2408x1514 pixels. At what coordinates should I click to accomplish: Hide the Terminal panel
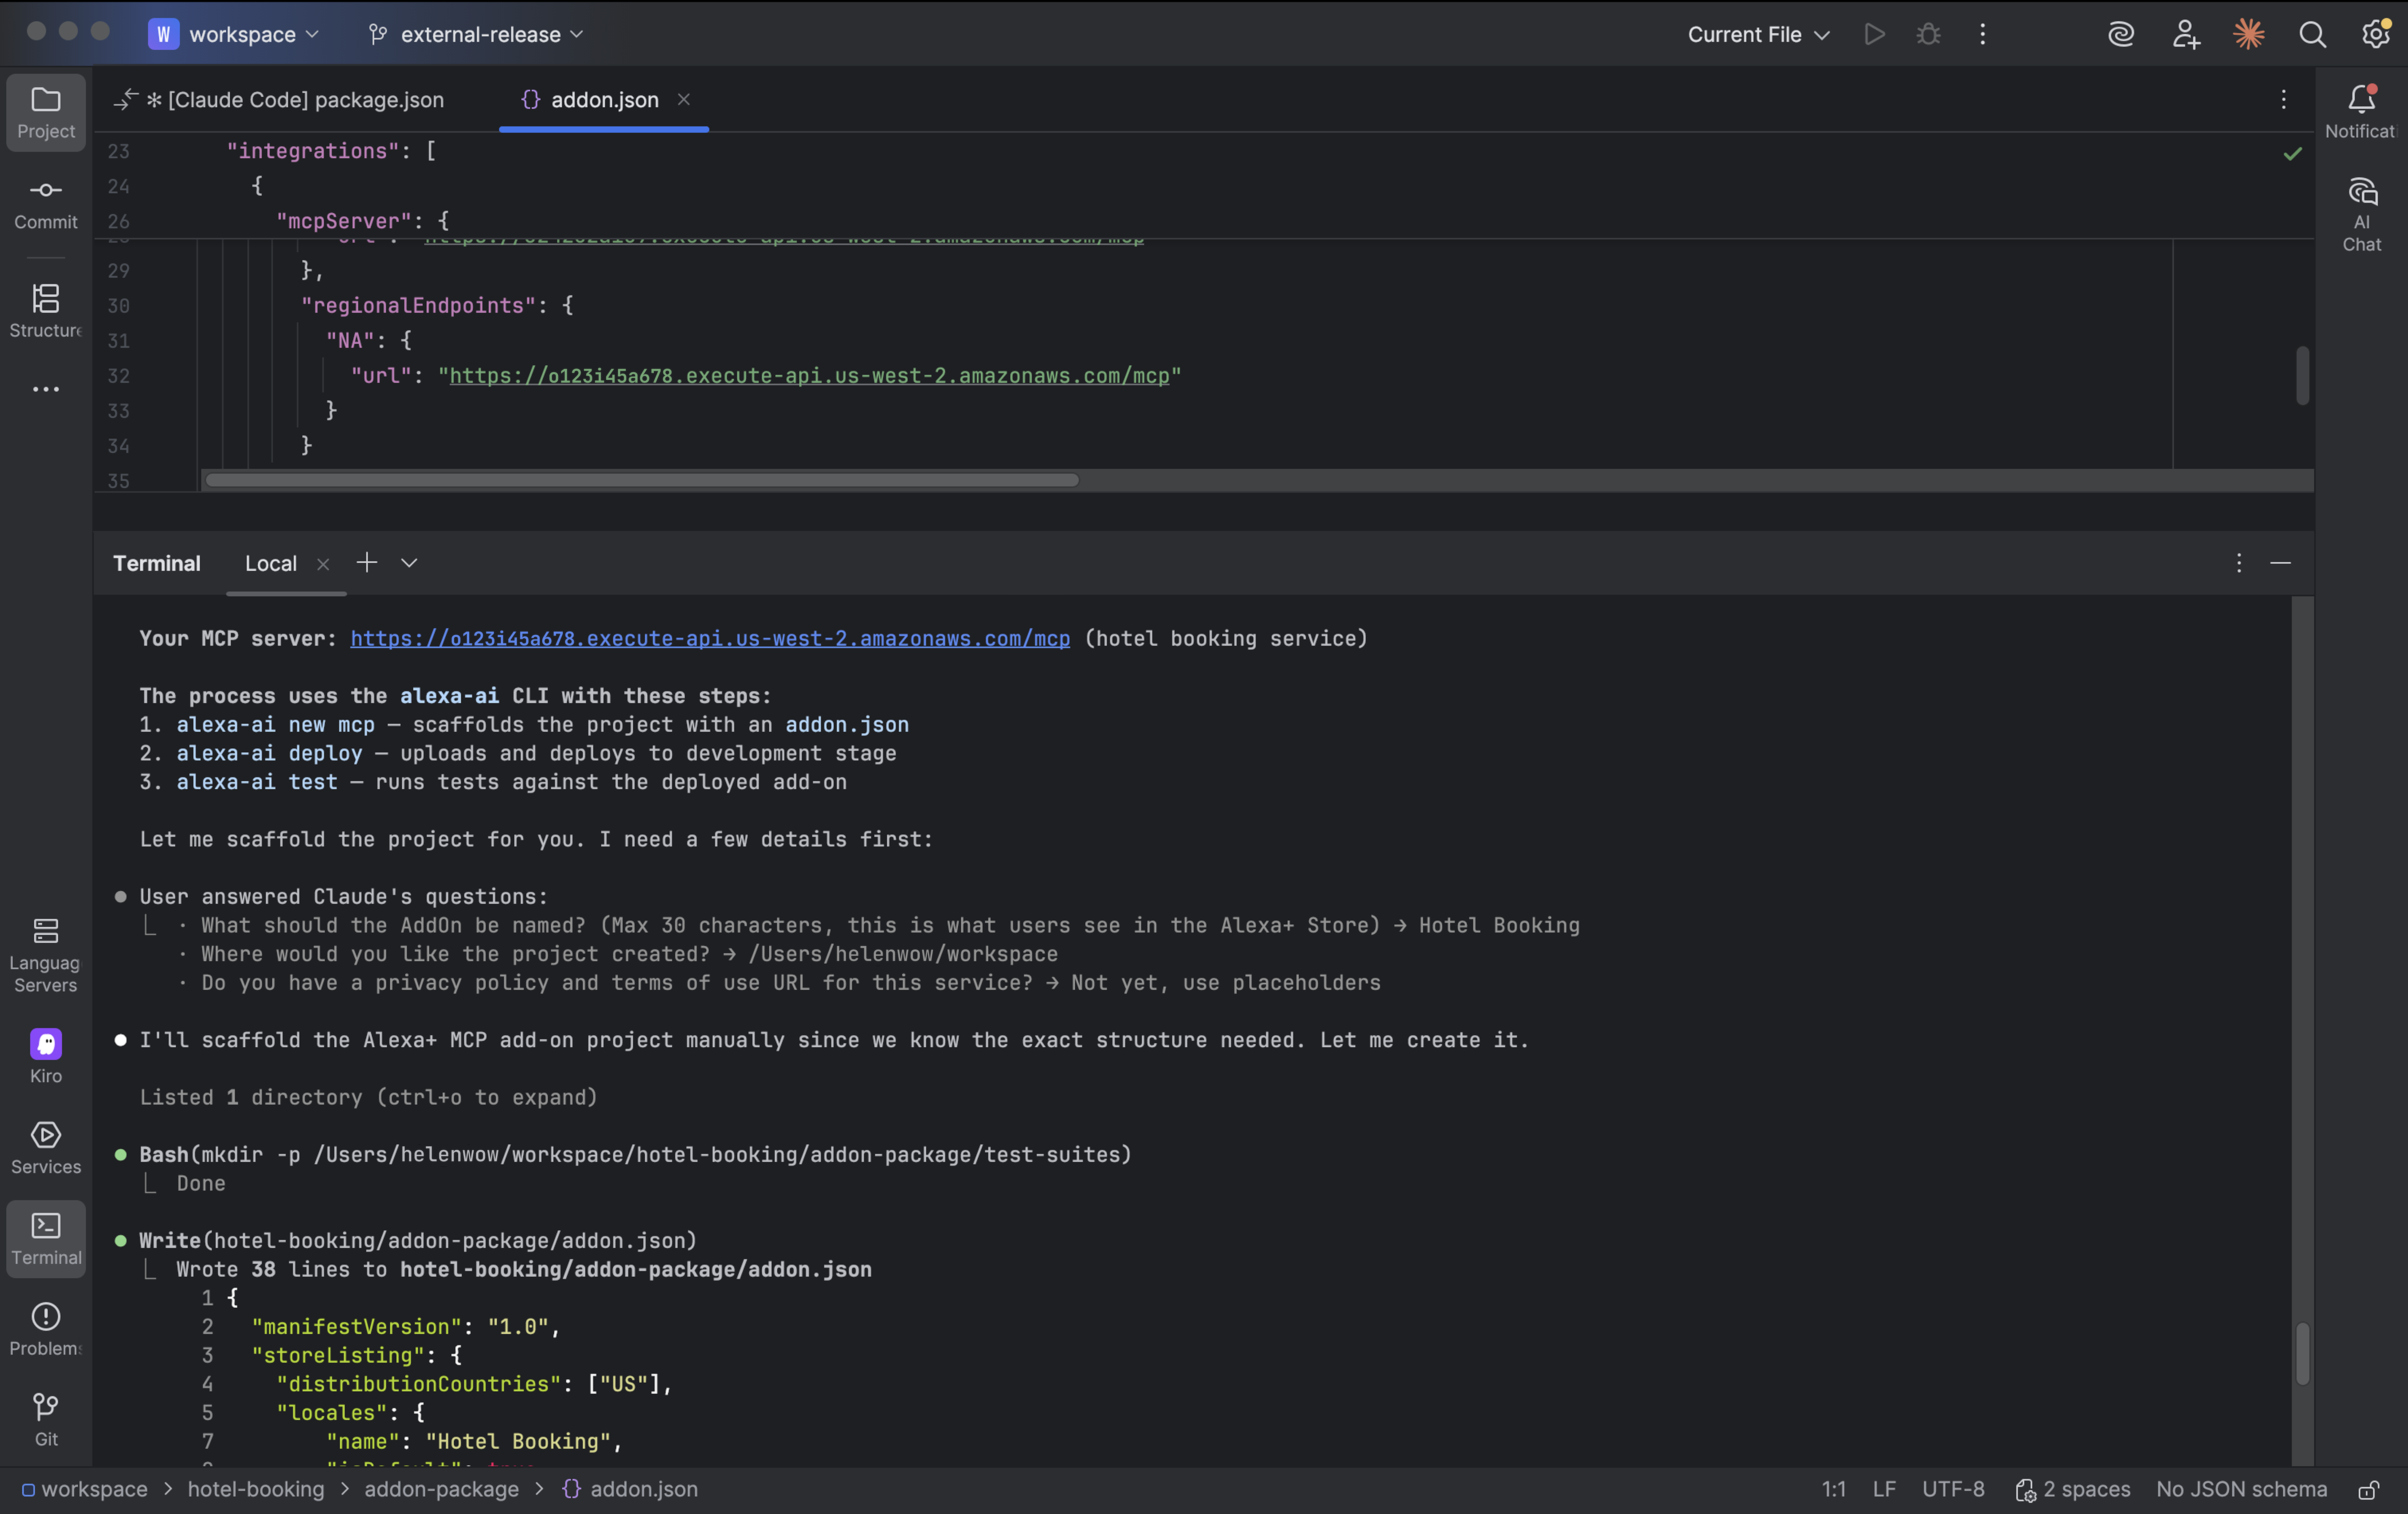click(2280, 563)
